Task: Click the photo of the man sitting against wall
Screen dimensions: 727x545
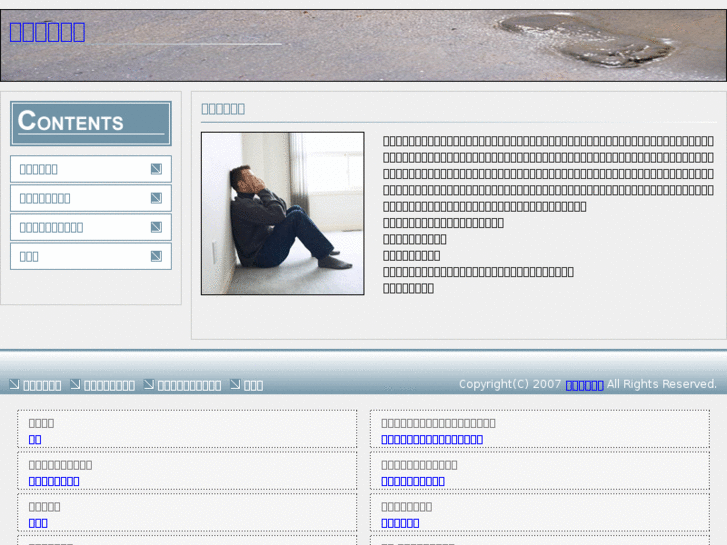Action: pos(283,213)
